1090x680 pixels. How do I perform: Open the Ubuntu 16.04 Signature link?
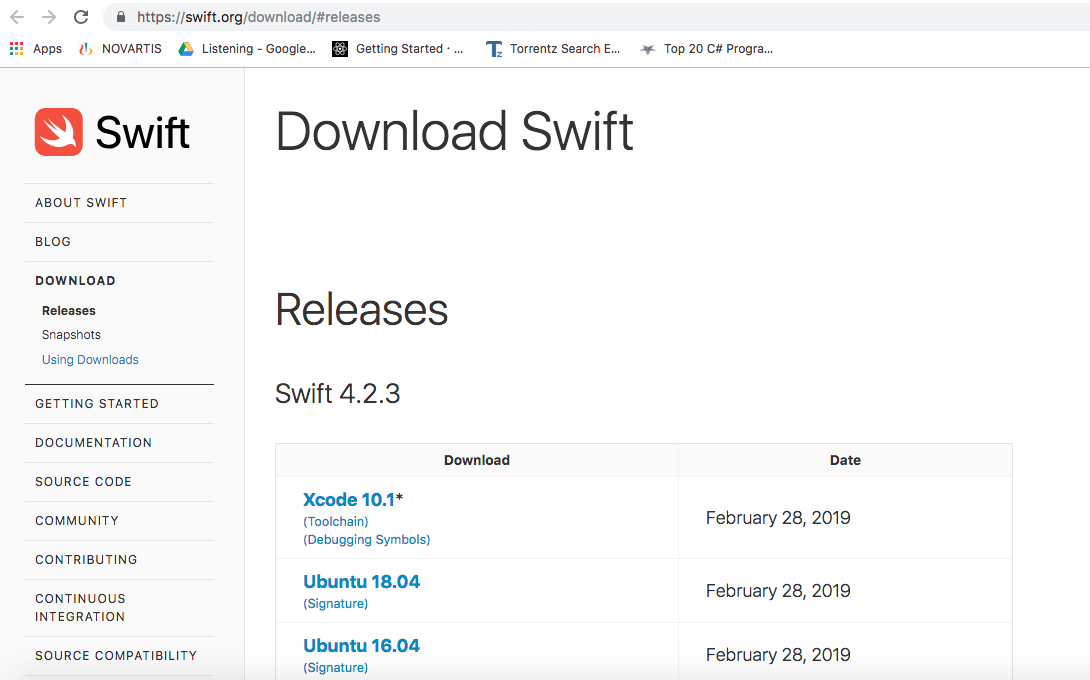coord(335,668)
